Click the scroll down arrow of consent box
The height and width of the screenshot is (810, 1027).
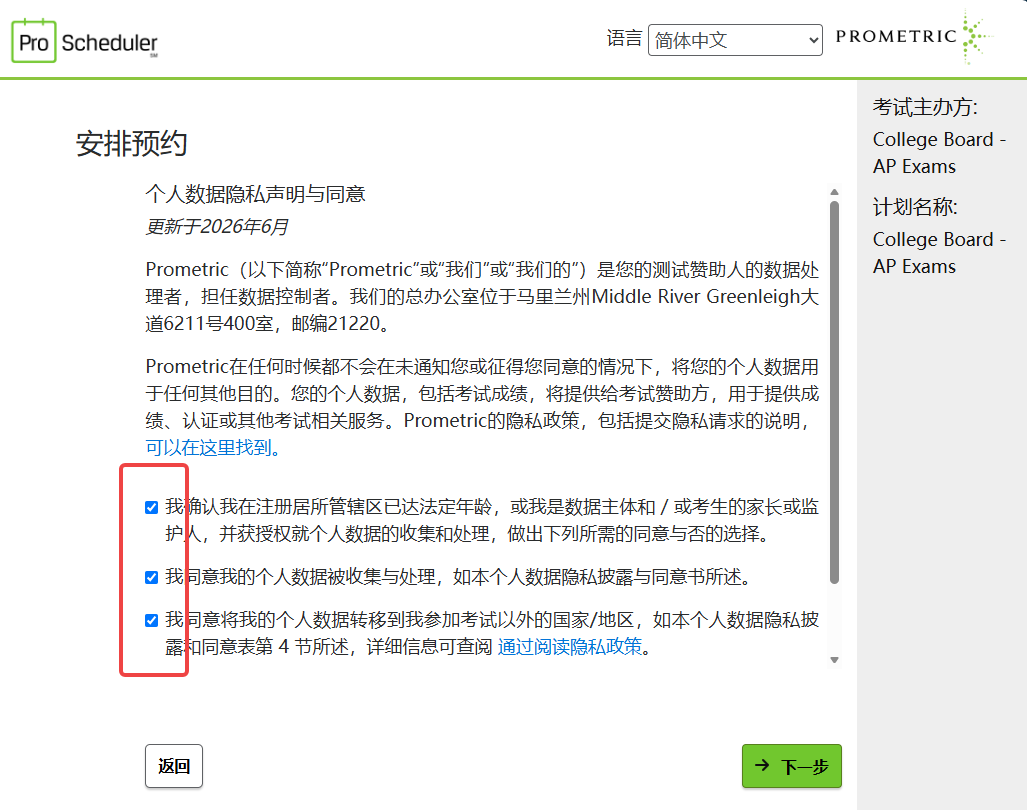click(834, 660)
